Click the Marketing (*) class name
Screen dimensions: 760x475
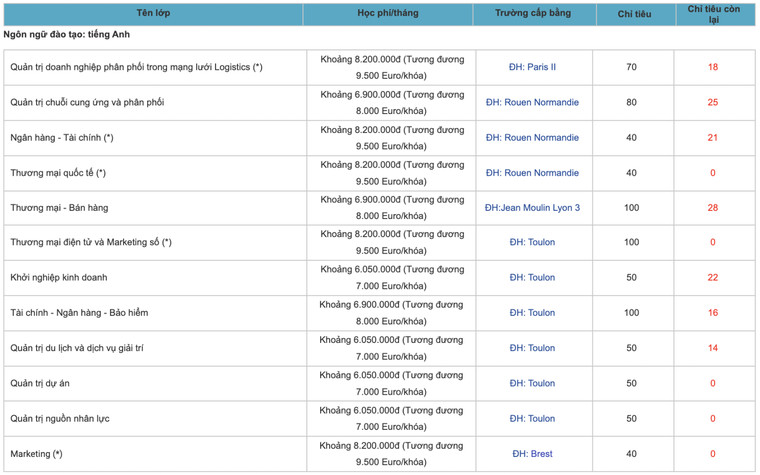pos(36,453)
